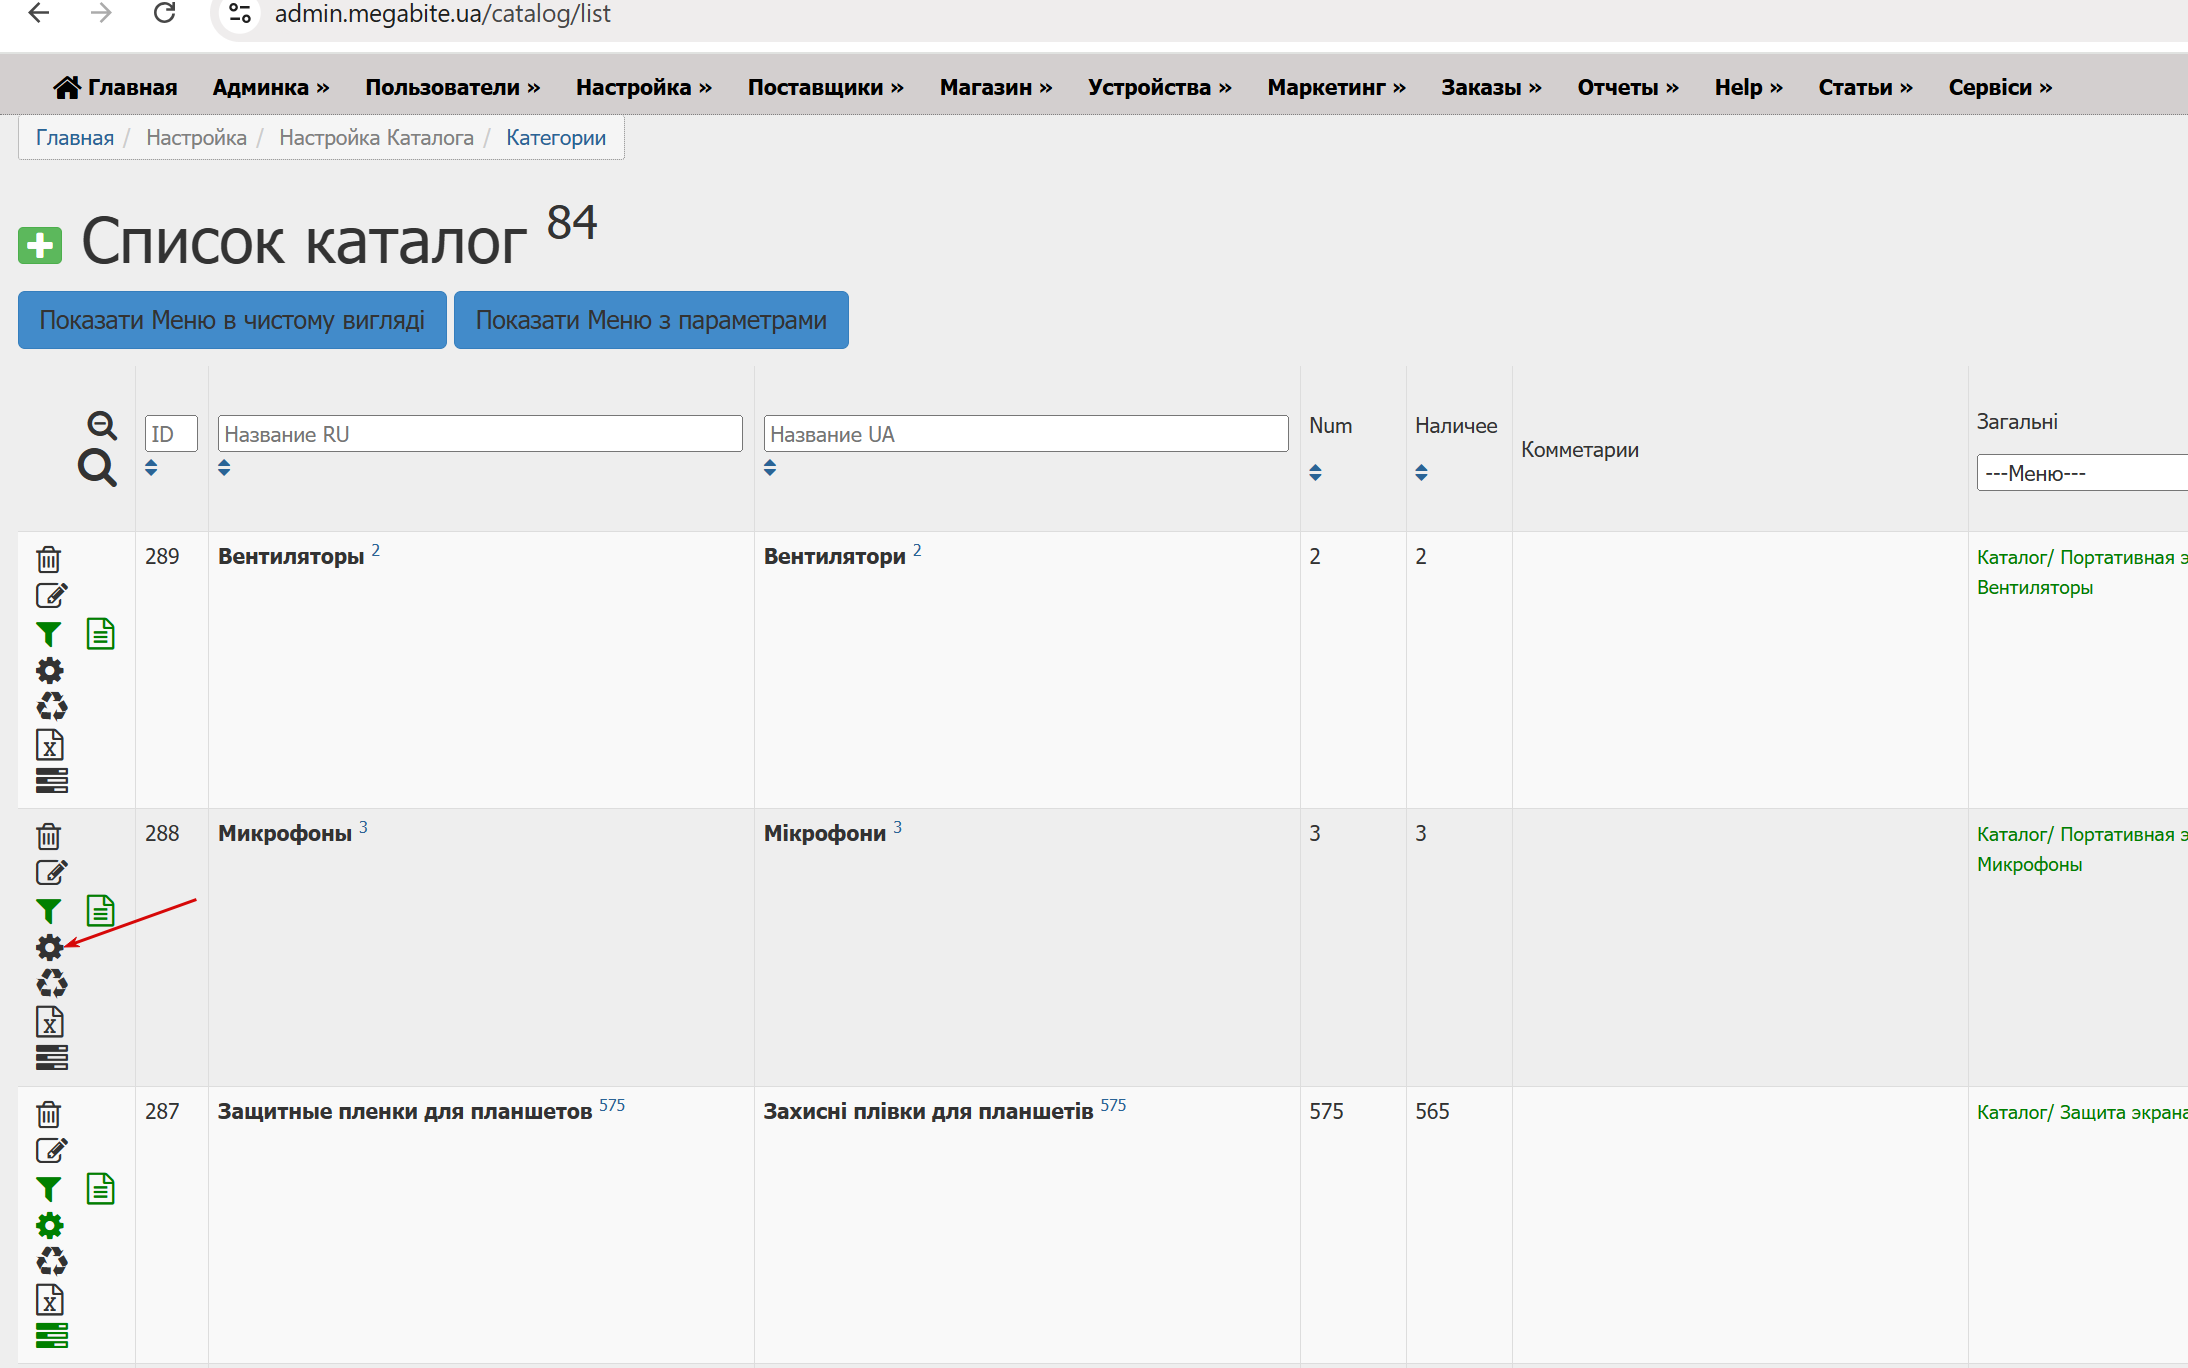Click the Название RU filter field
This screenshot has height=1368, width=2188.
480,434
